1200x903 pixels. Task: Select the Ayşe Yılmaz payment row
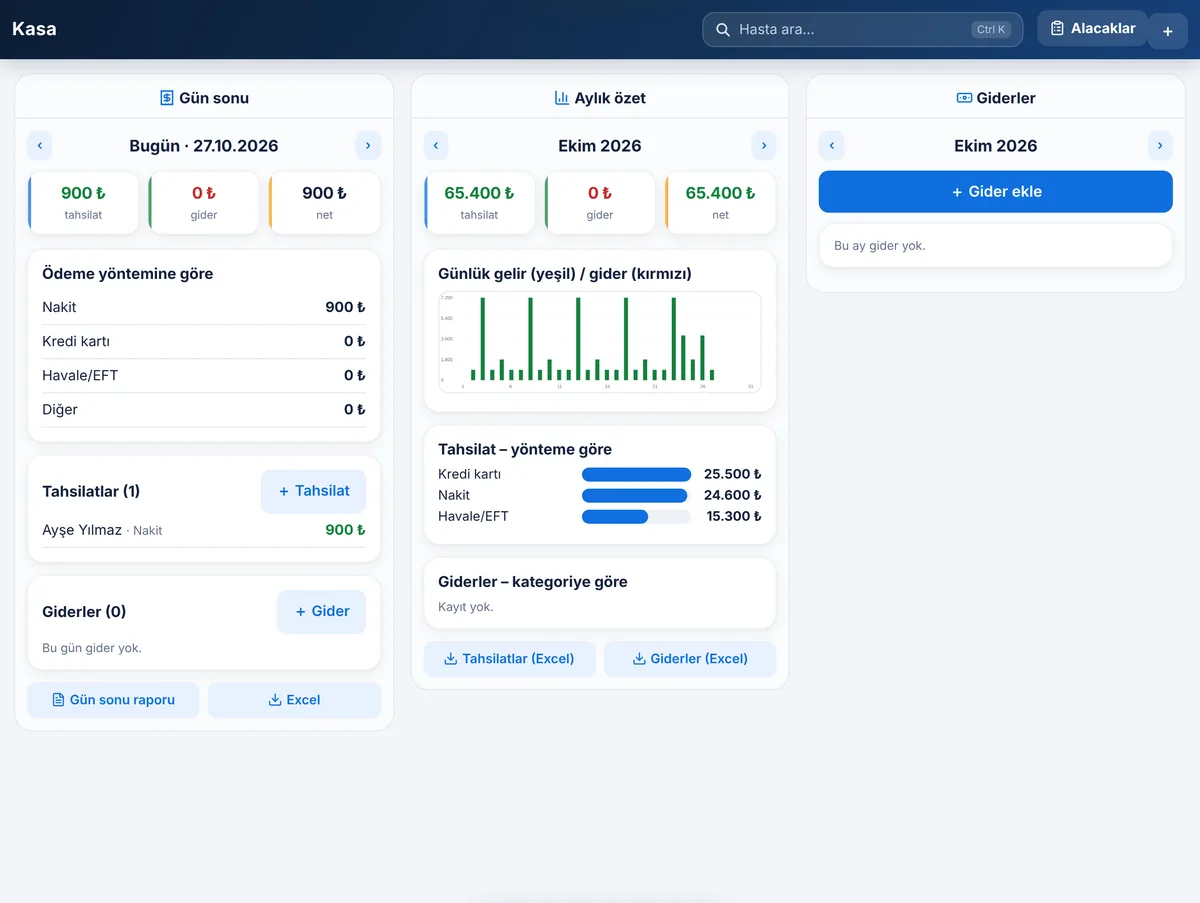(x=204, y=530)
